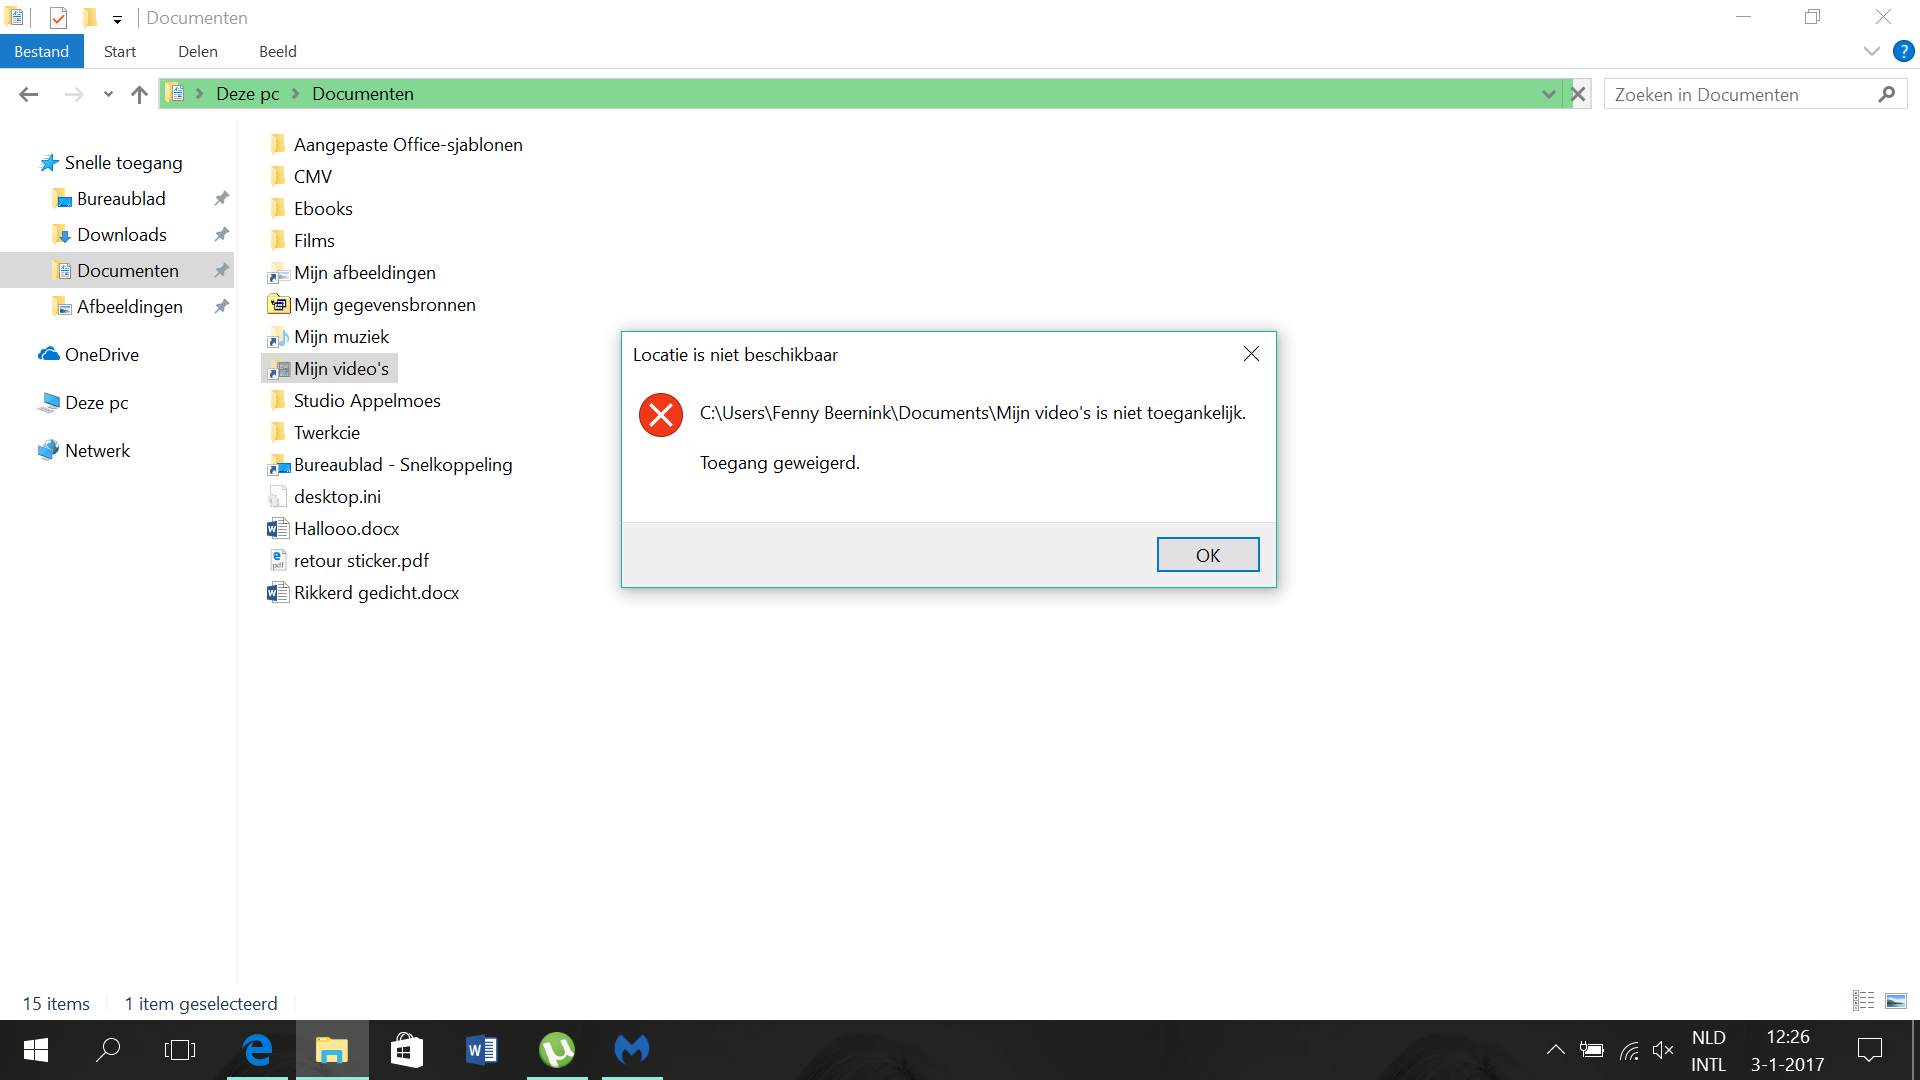Click the search magnifier icon

point(1887,94)
